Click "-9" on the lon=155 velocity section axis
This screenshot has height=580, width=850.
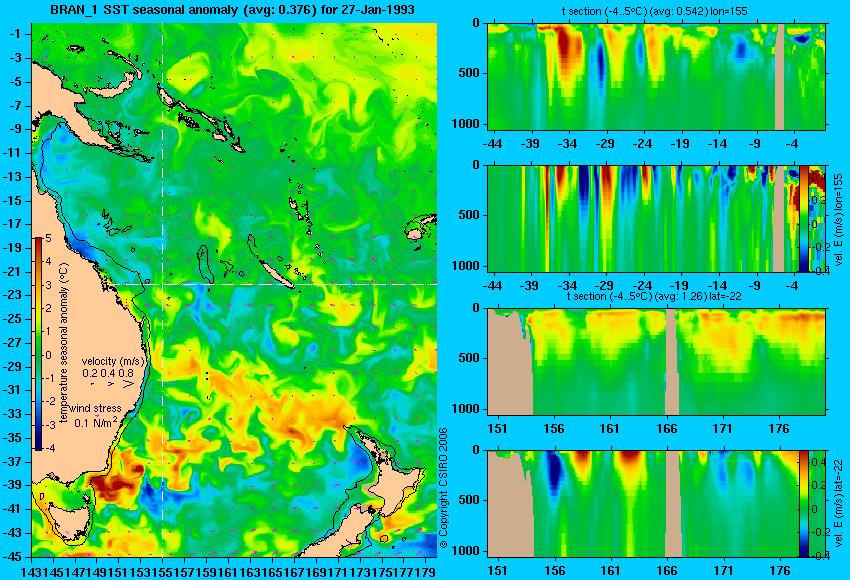[x=756, y=286]
